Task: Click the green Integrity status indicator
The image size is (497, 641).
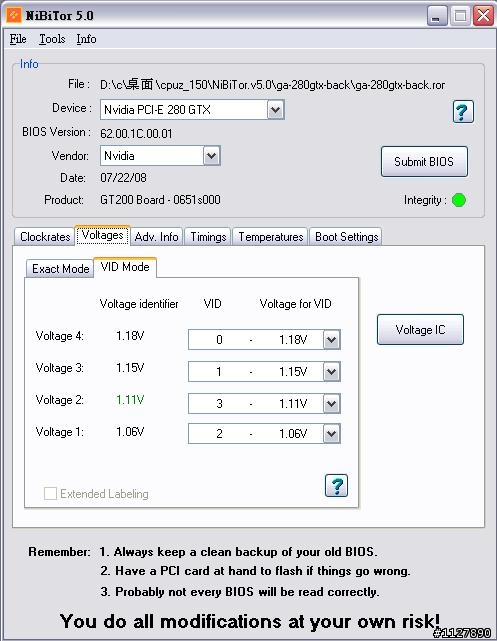Action: click(459, 200)
